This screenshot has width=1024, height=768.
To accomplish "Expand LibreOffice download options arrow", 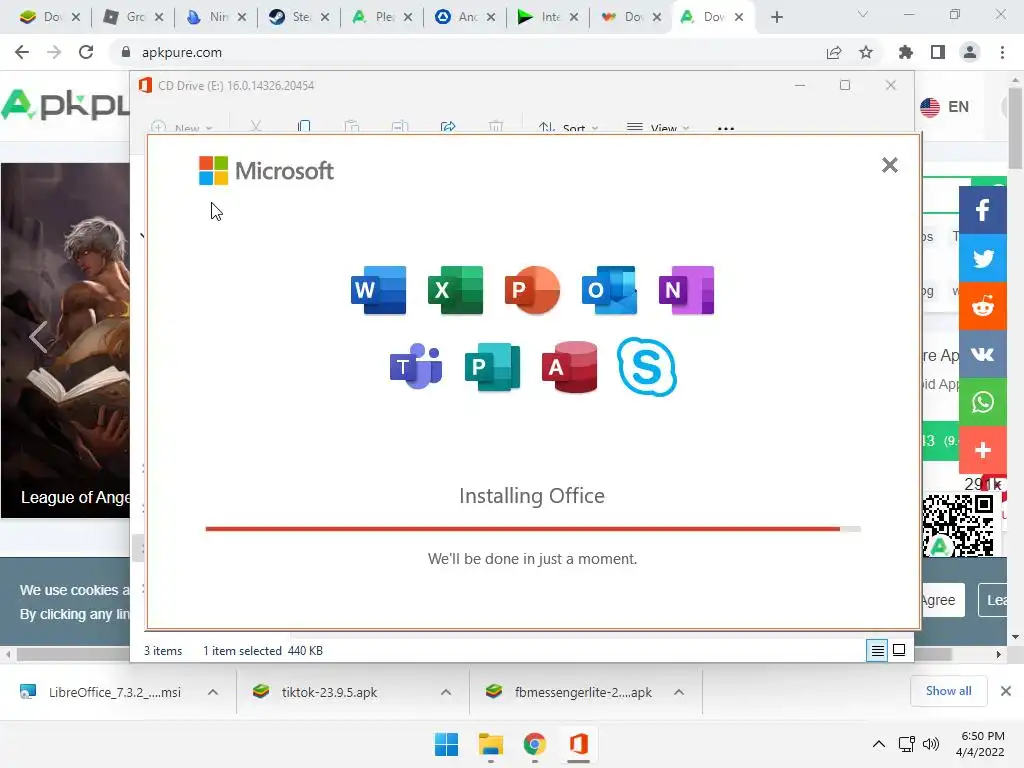I will point(213,692).
